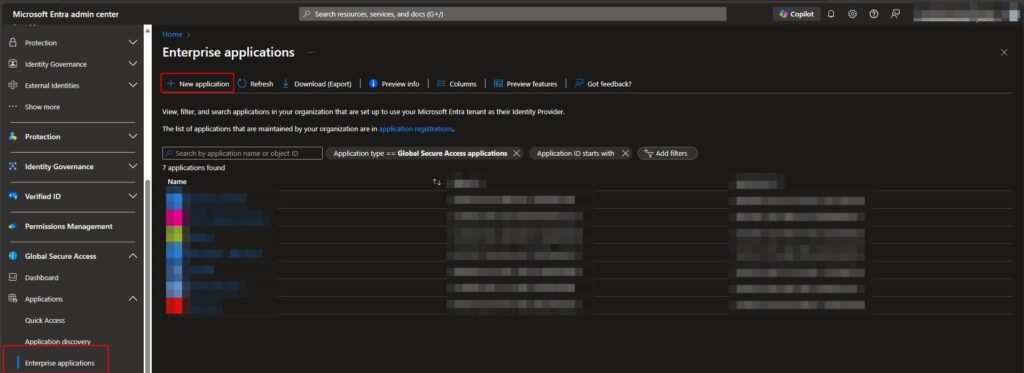1024x373 pixels.
Task: Follow the application registrations link
Action: pos(416,129)
